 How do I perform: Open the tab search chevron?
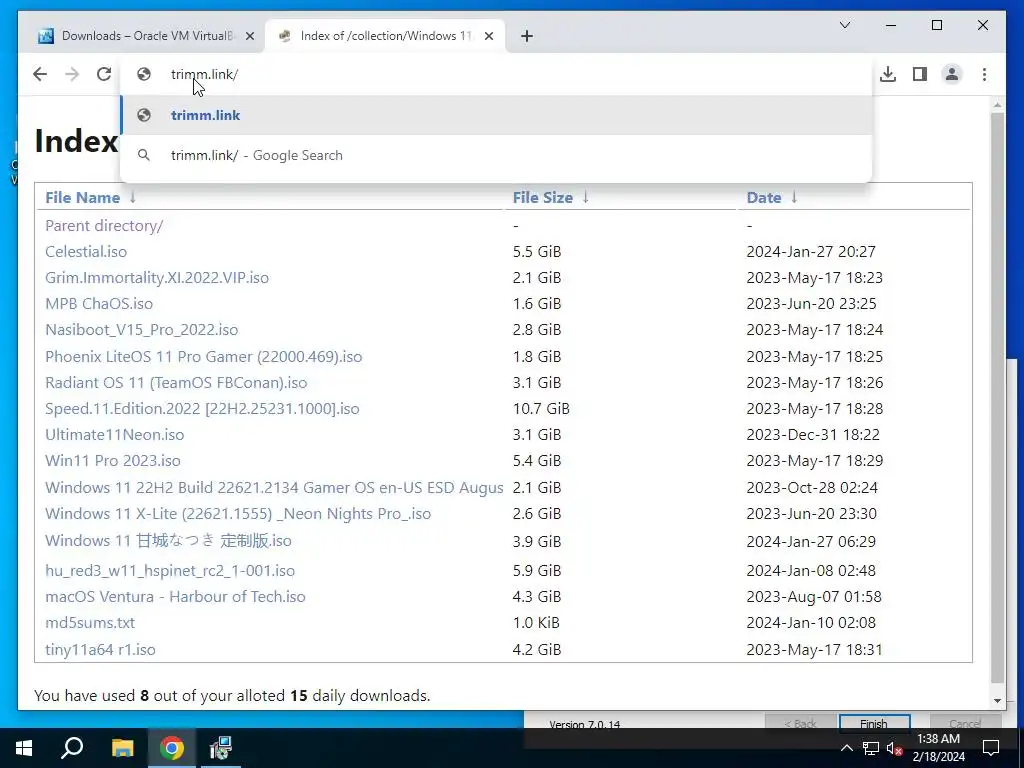844,25
